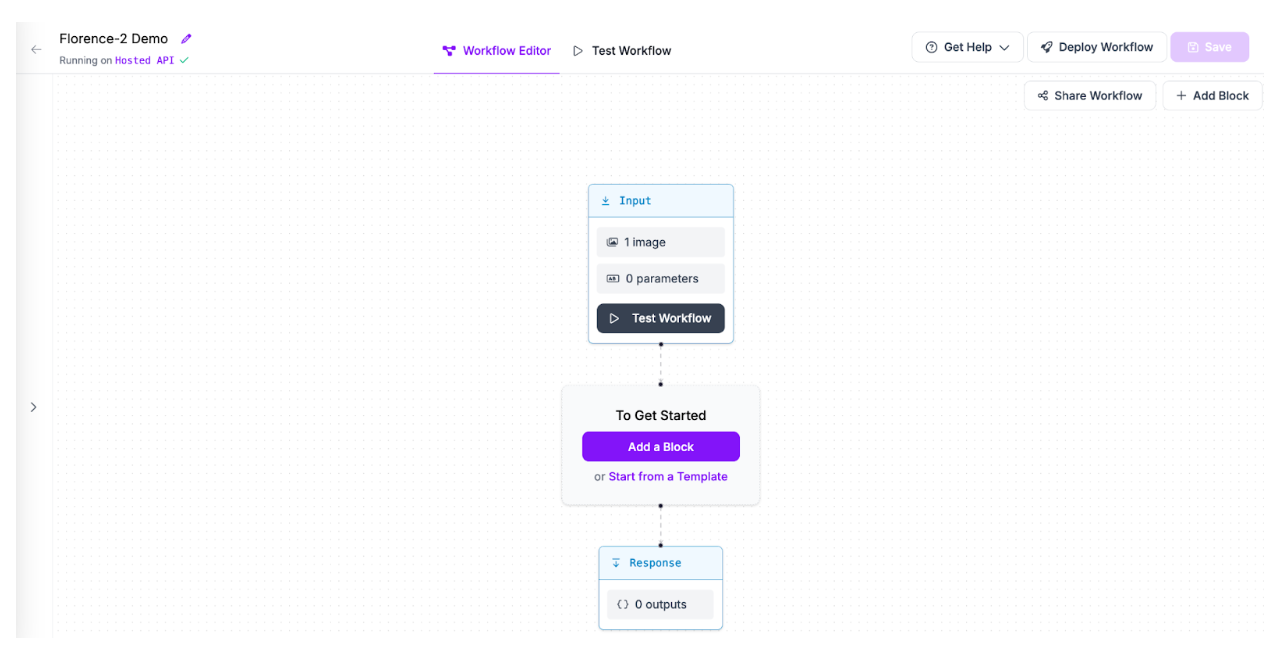
Task: Click the pencil icon to rename workflow
Action: point(186,39)
